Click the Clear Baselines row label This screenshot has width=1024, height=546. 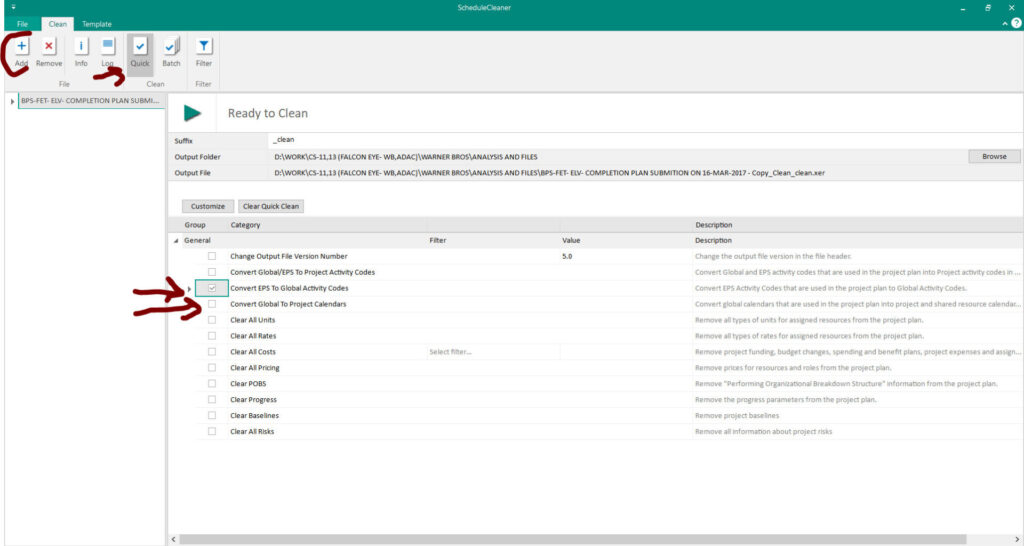(x=254, y=415)
